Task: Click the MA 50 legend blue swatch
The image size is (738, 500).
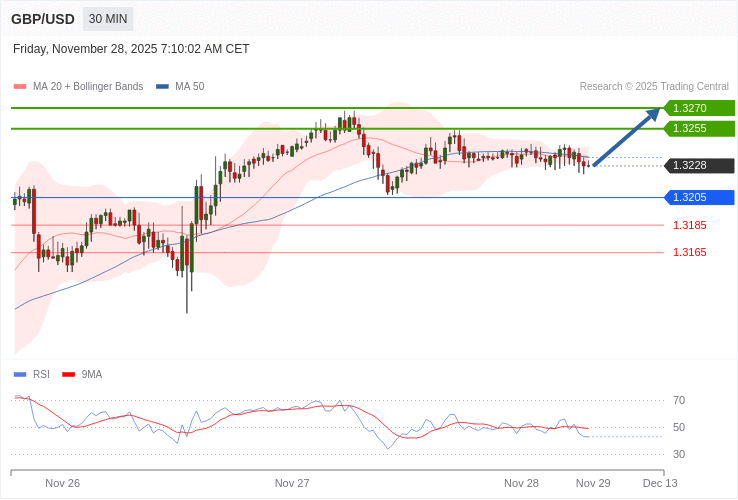Action: [162, 87]
